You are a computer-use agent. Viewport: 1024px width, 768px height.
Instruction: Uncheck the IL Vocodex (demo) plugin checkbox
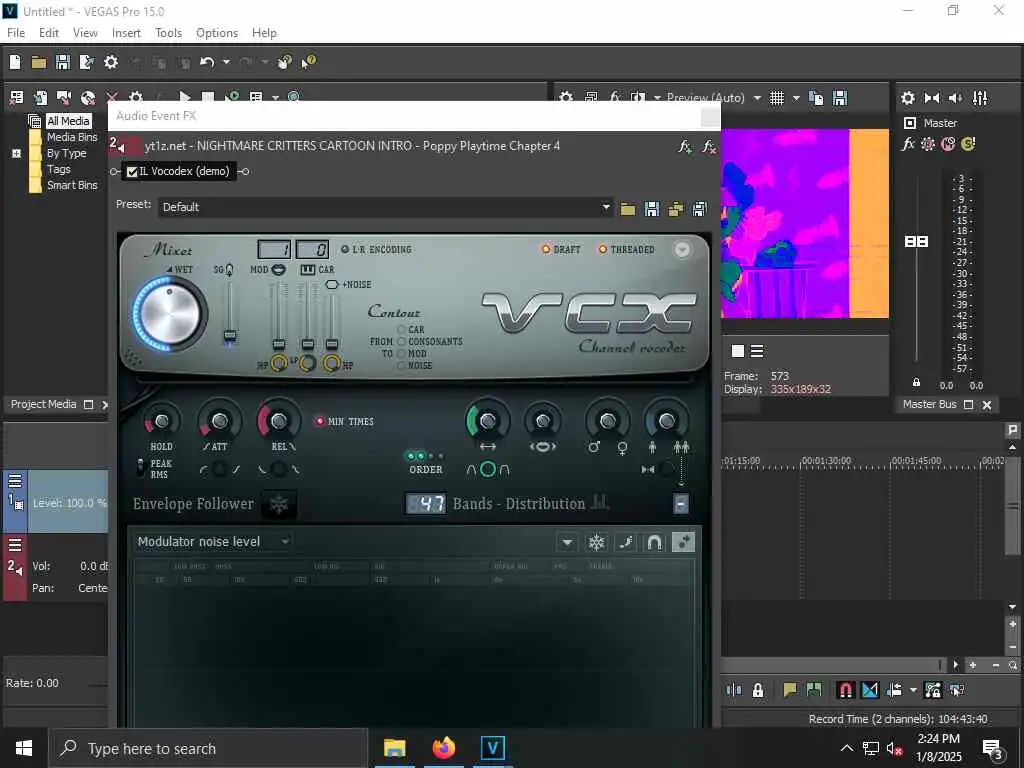pyautogui.click(x=132, y=172)
